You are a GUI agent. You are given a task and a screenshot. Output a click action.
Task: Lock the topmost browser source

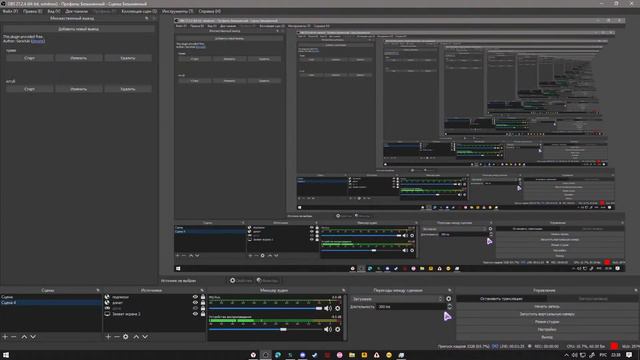203,297
